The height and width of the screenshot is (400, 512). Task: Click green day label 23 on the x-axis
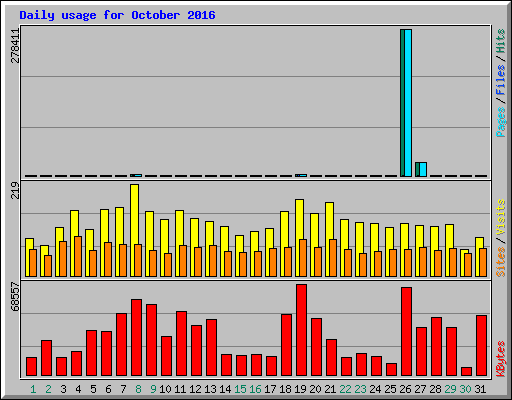(360, 389)
